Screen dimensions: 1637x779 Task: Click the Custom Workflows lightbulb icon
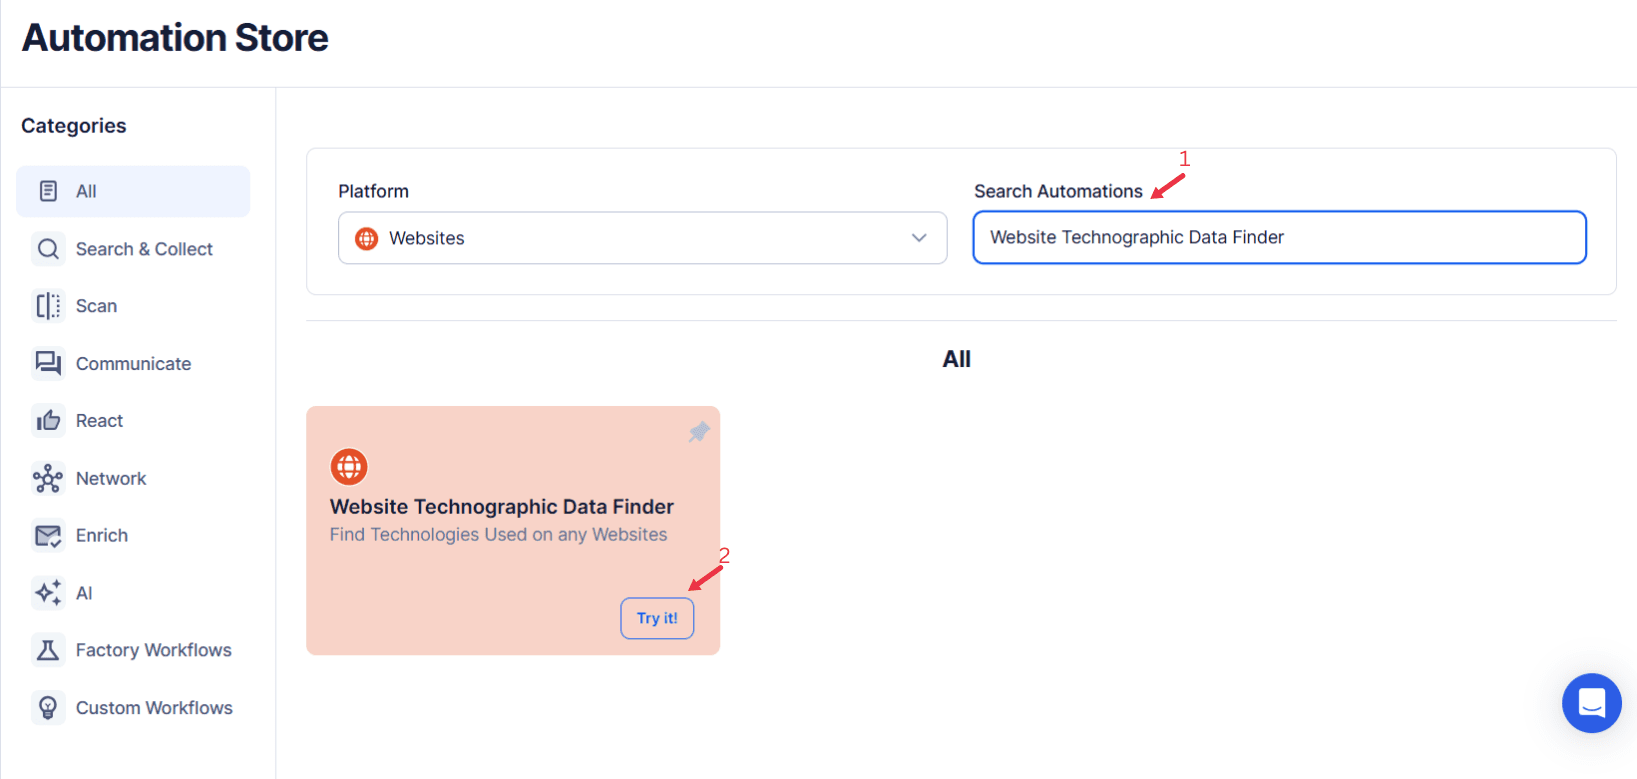click(47, 707)
